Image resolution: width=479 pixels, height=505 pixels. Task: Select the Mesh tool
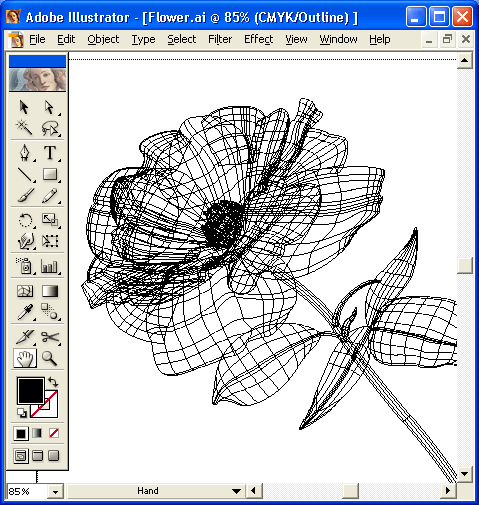(x=25, y=291)
